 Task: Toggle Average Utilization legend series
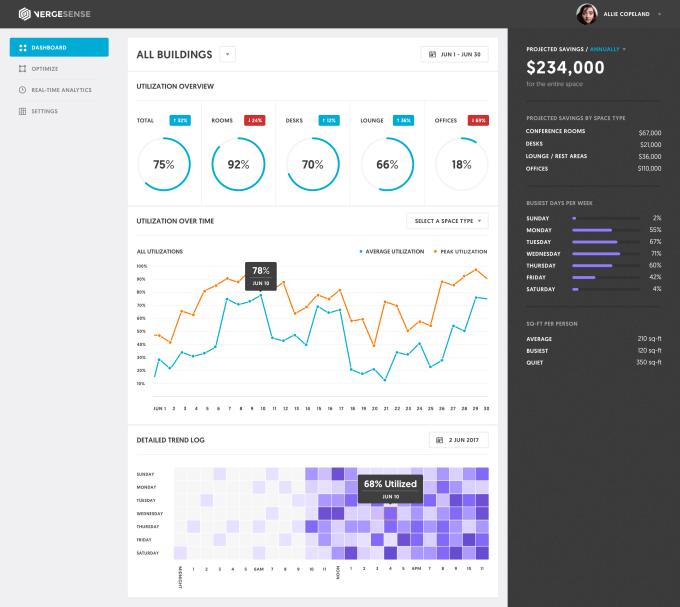[x=392, y=251]
